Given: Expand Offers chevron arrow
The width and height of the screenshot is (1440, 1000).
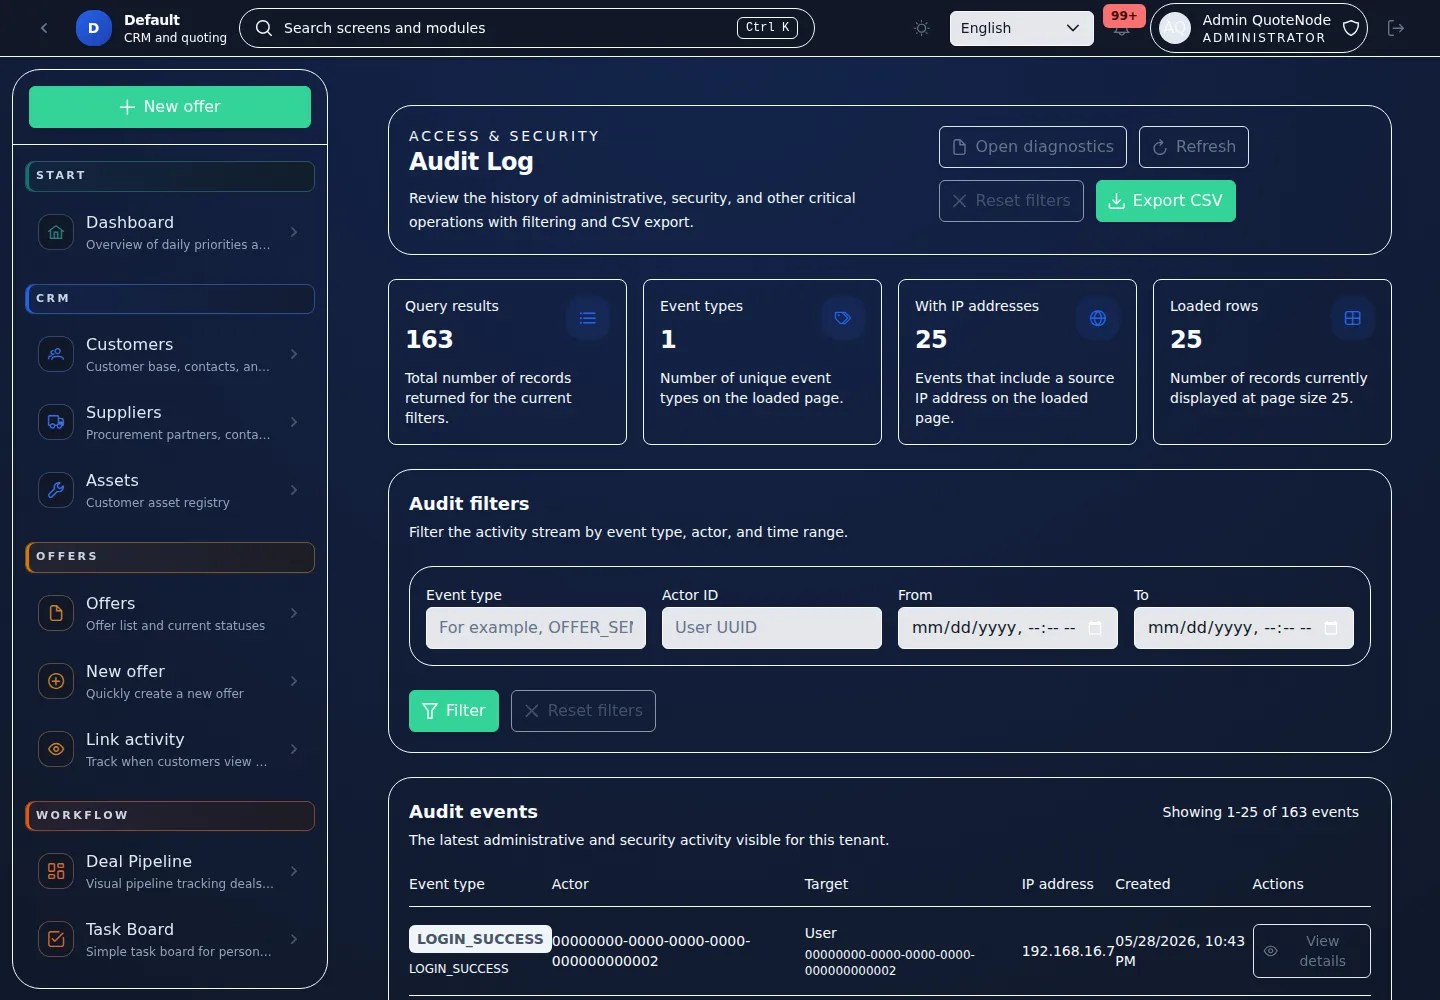Looking at the screenshot, I should (x=294, y=613).
